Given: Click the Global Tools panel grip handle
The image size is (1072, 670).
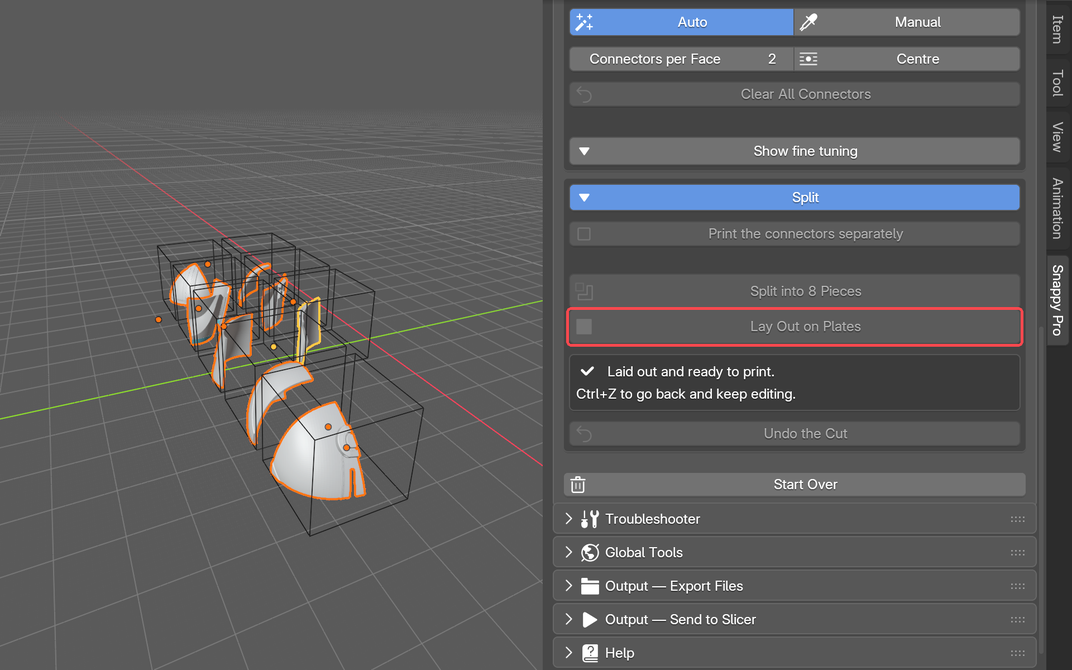Looking at the screenshot, I should [x=1017, y=552].
